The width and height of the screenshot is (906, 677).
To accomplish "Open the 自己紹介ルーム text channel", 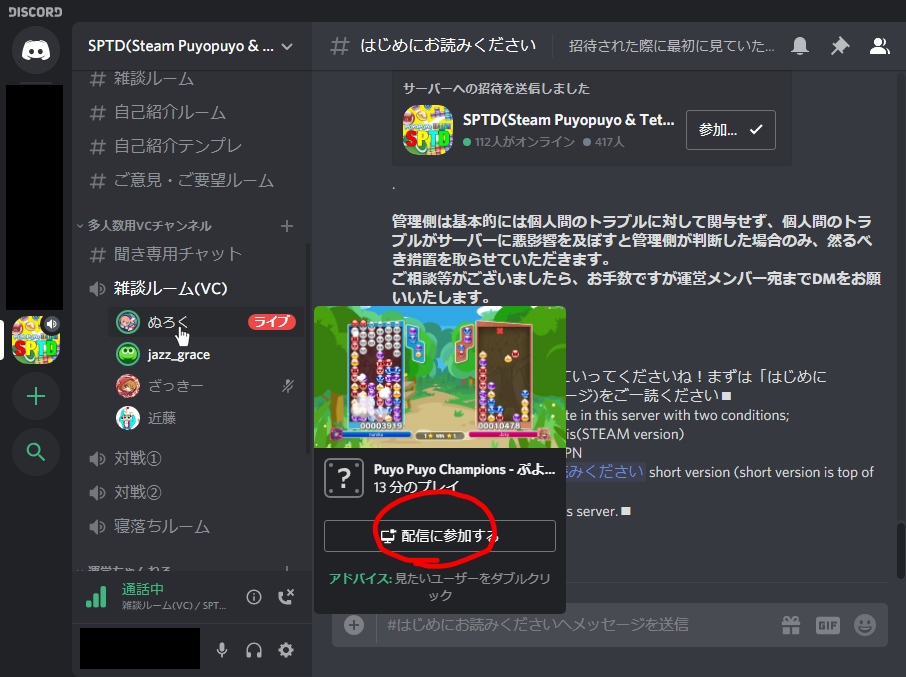I will 170,112.
